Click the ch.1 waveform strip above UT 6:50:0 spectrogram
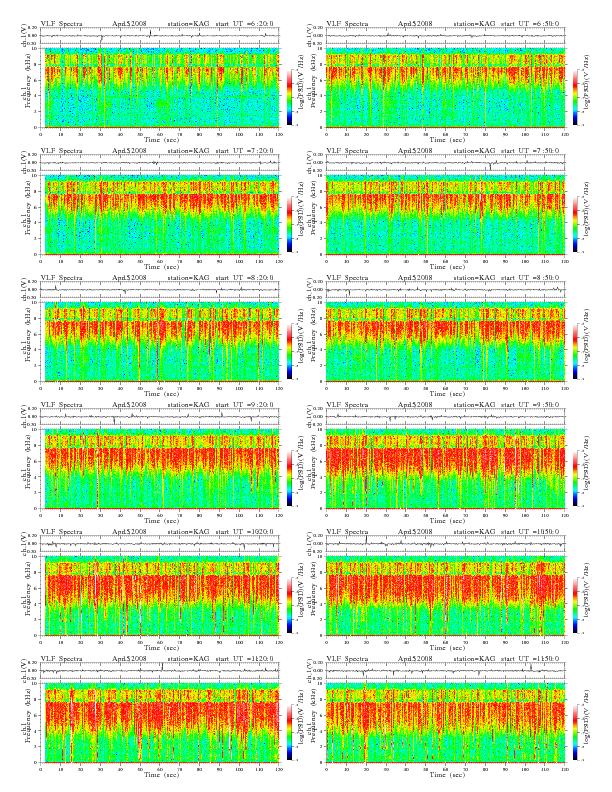The width and height of the screenshot is (612, 792). (x=445, y=36)
